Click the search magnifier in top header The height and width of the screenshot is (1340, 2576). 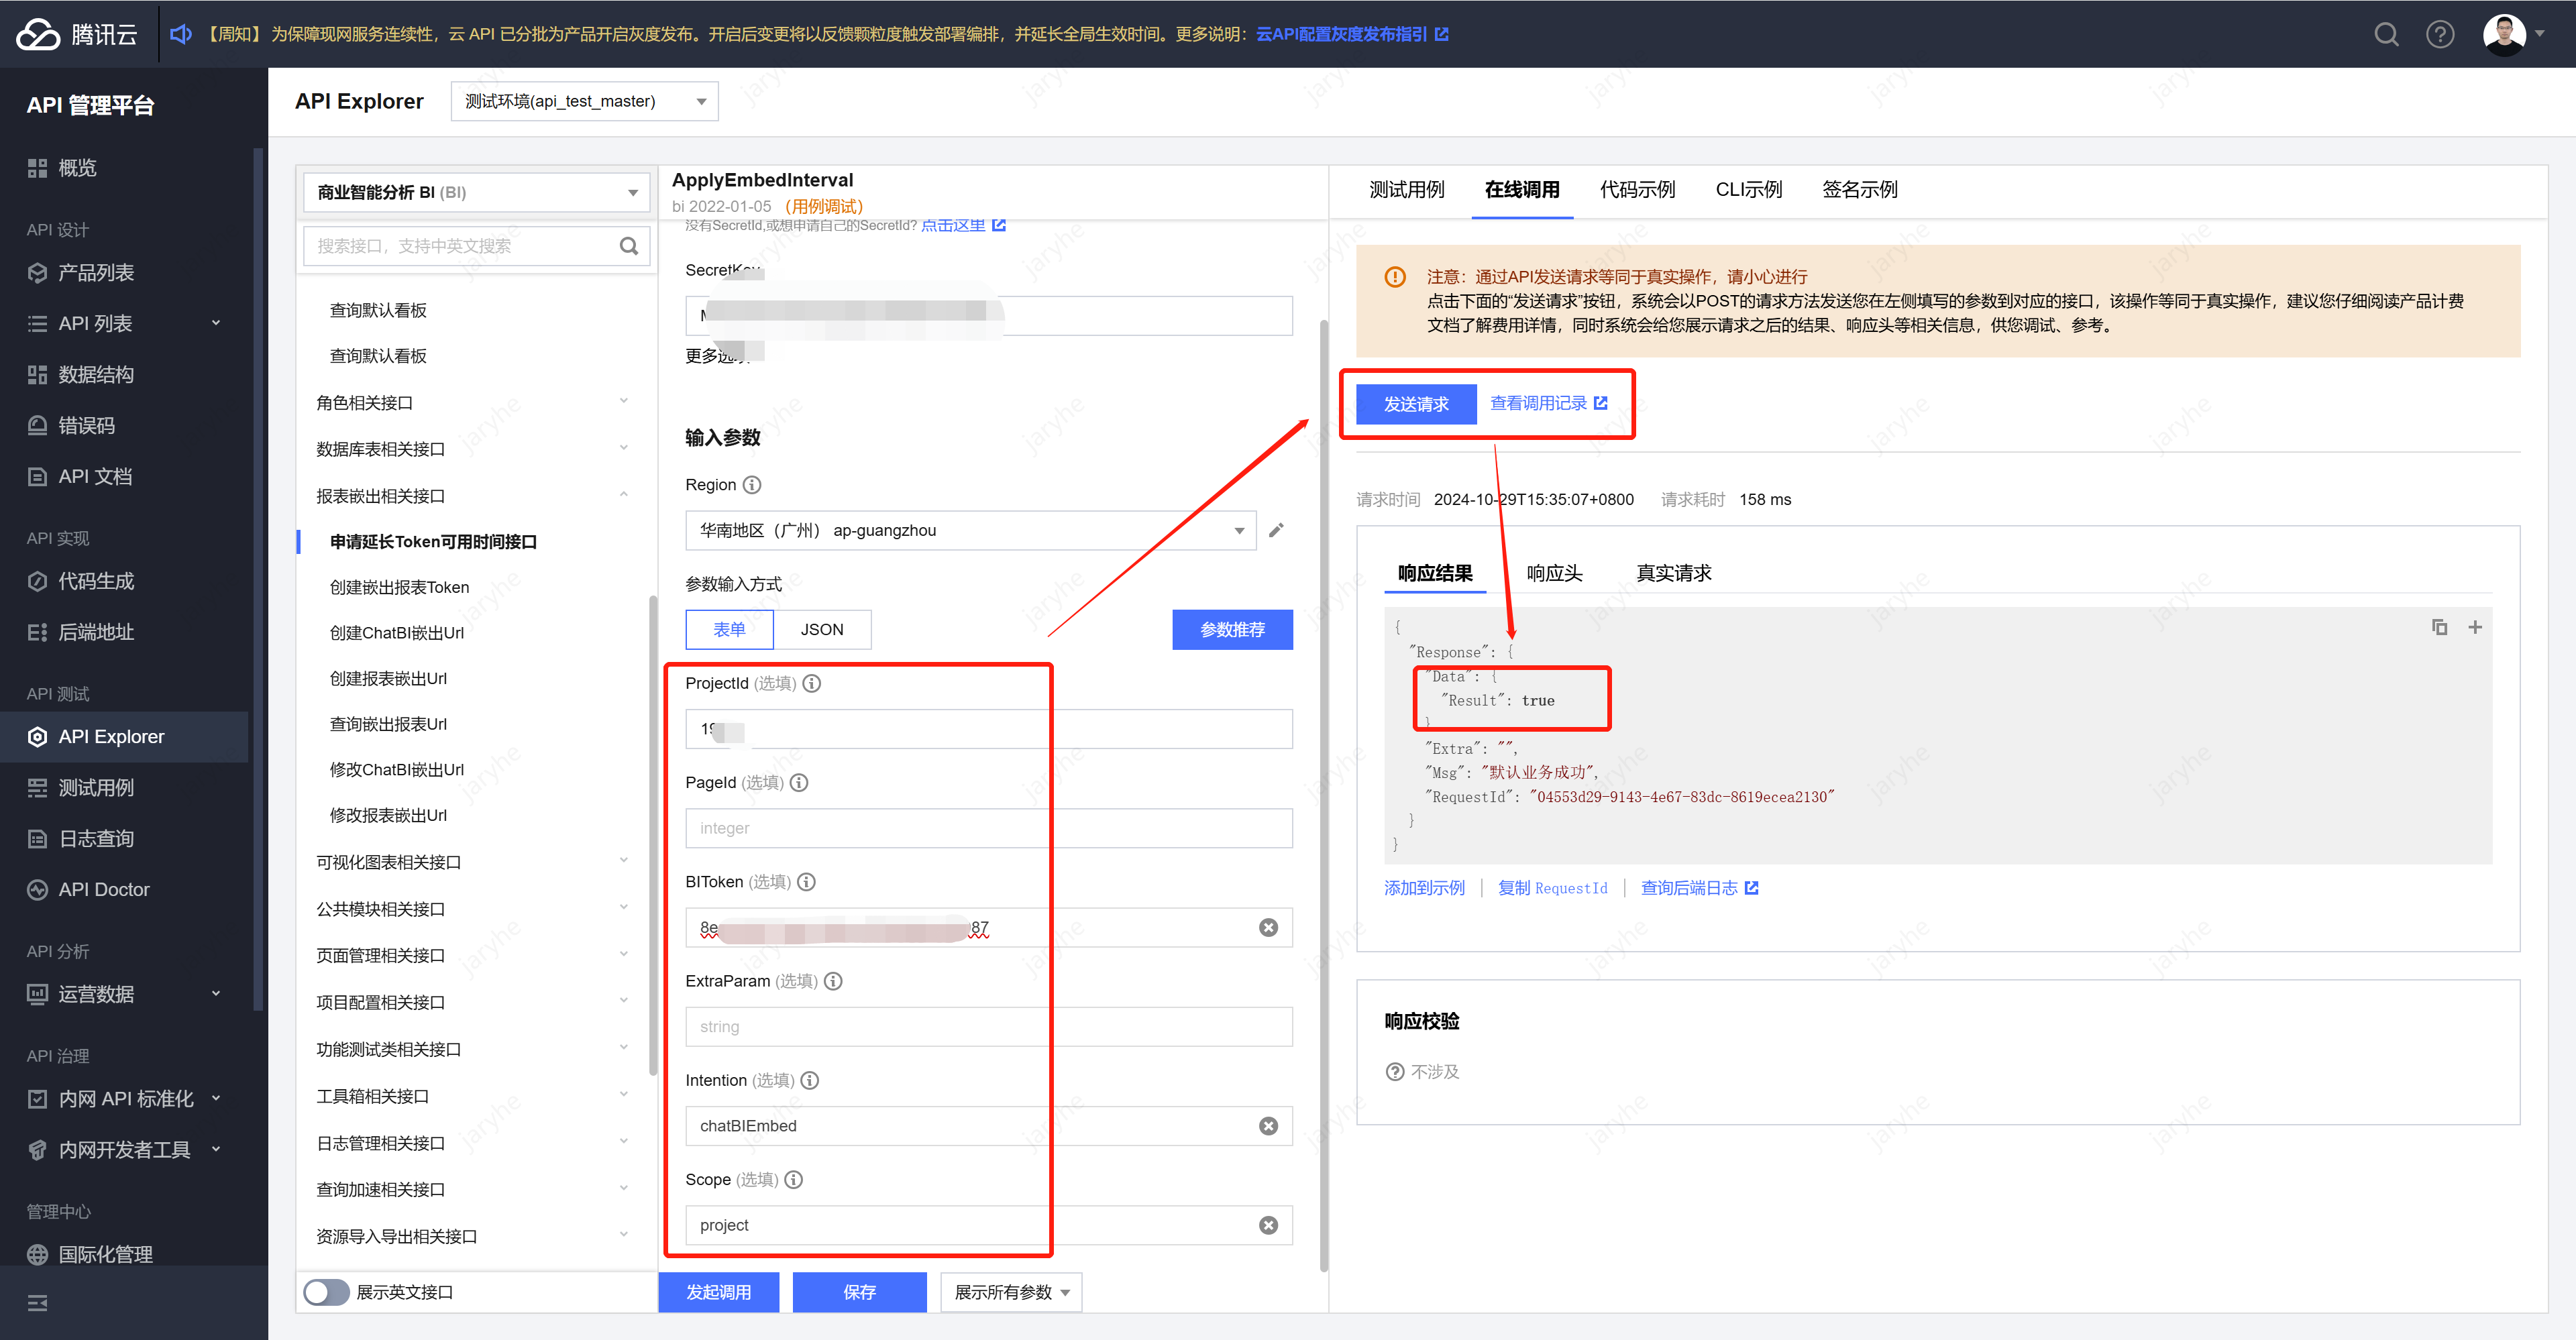[2386, 35]
